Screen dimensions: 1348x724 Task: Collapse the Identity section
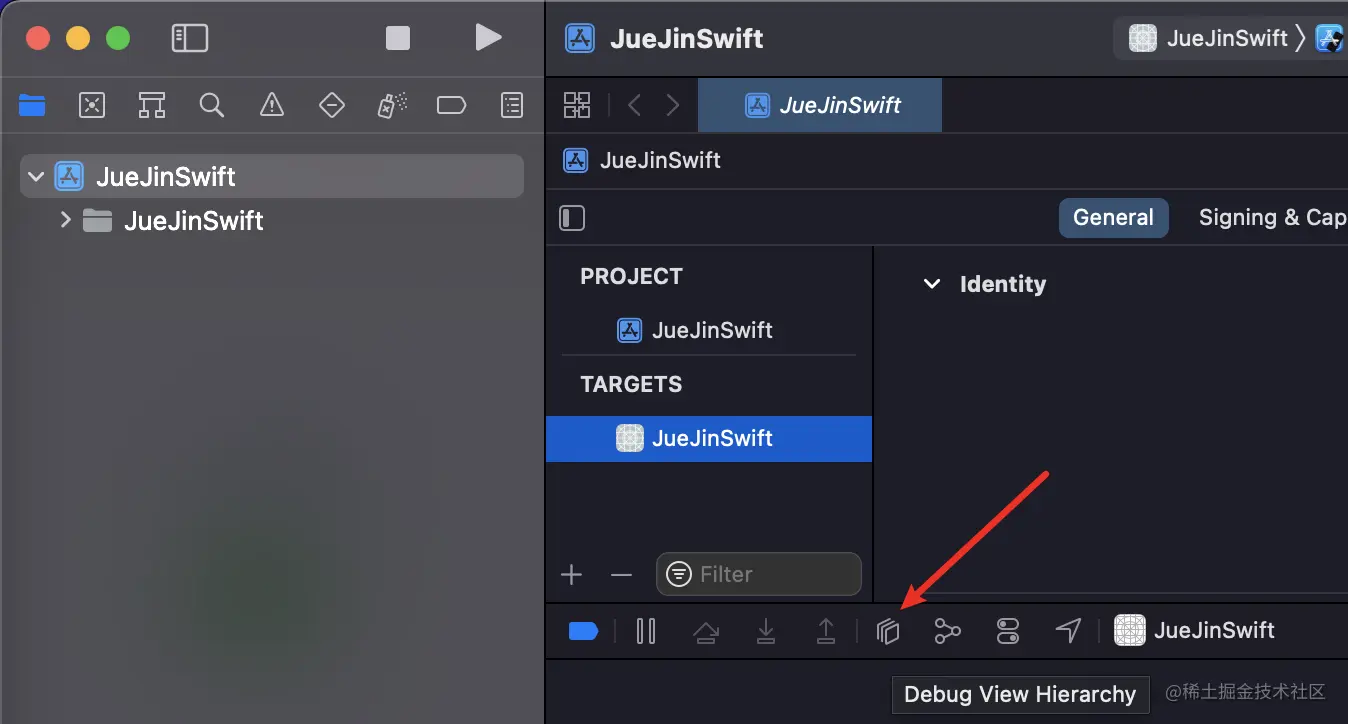click(x=931, y=284)
